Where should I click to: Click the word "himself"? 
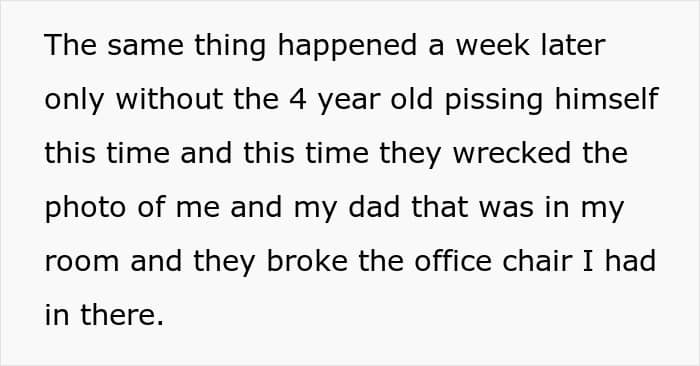606,99
